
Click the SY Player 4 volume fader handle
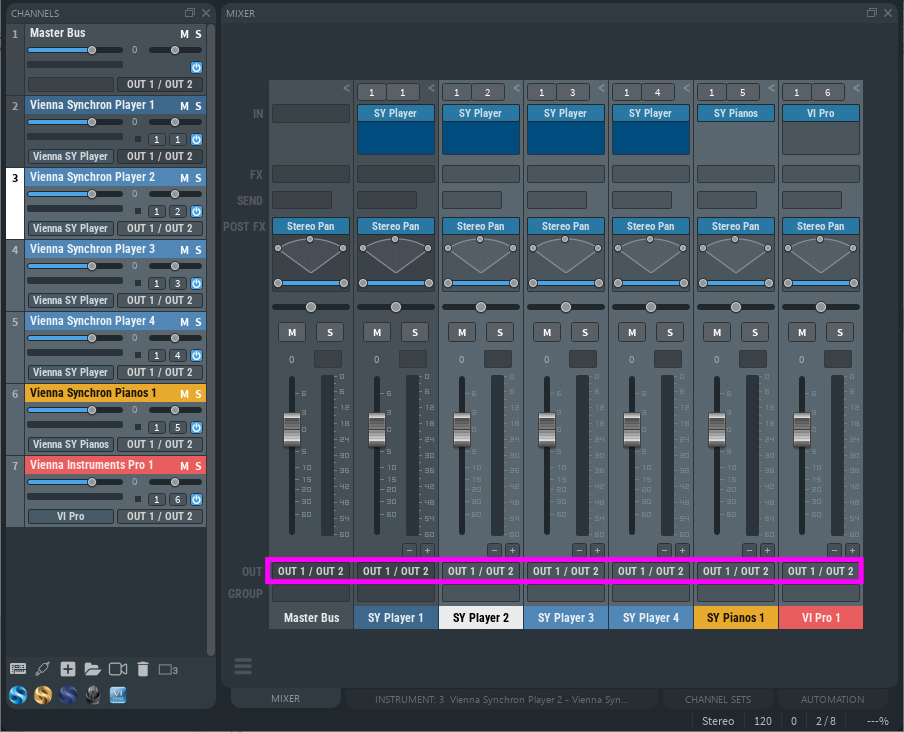click(632, 430)
